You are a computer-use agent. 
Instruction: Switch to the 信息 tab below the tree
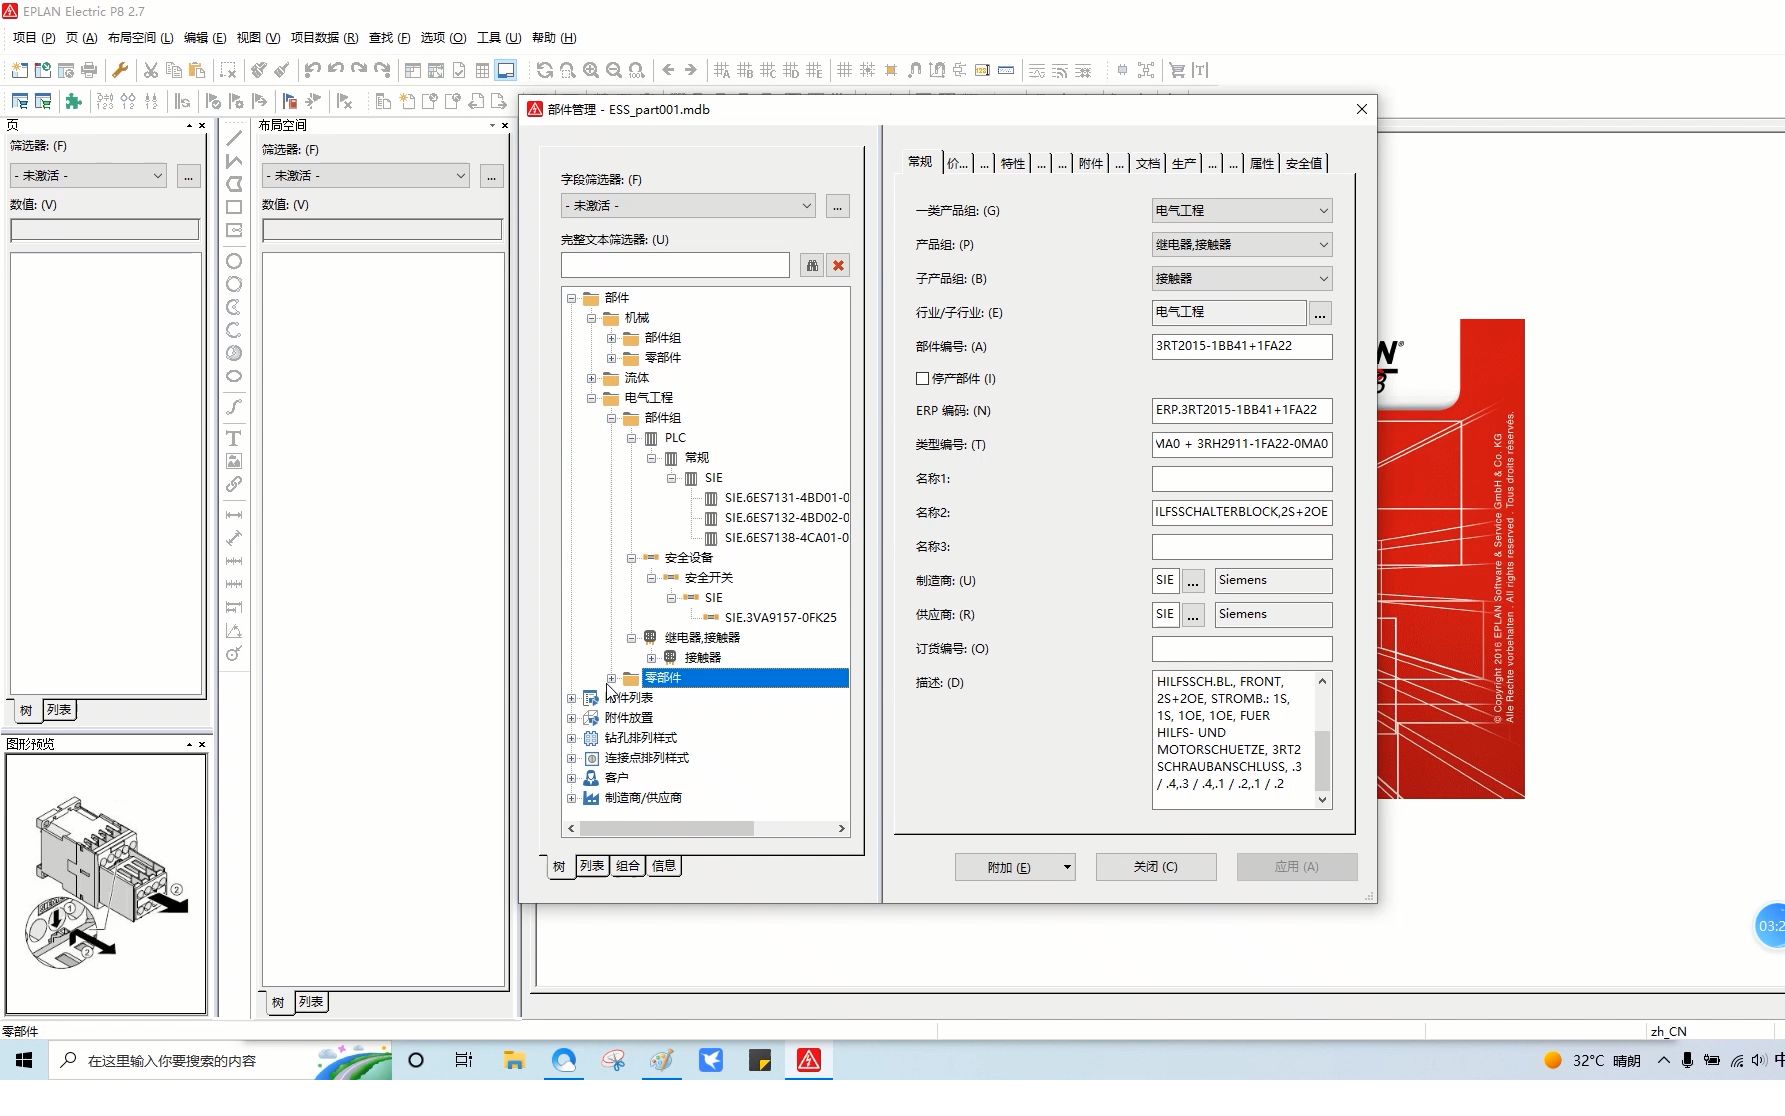point(664,866)
